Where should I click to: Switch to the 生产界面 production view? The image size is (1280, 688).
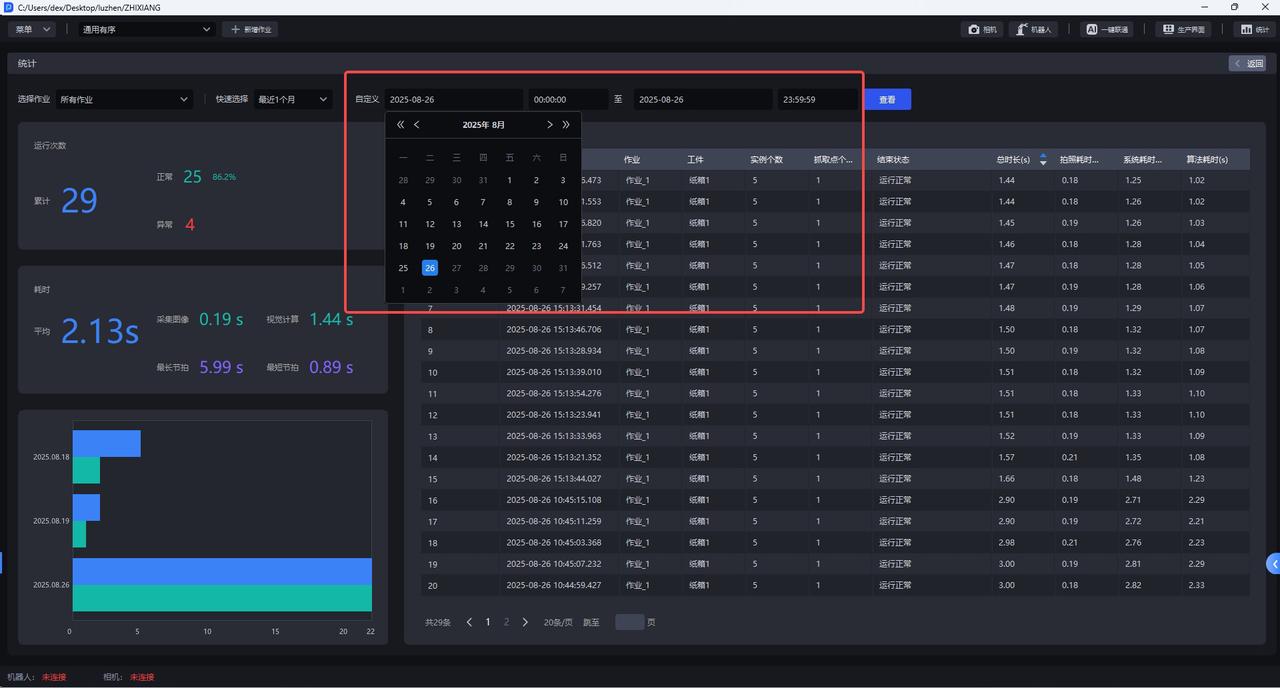pyautogui.click(x=1182, y=30)
